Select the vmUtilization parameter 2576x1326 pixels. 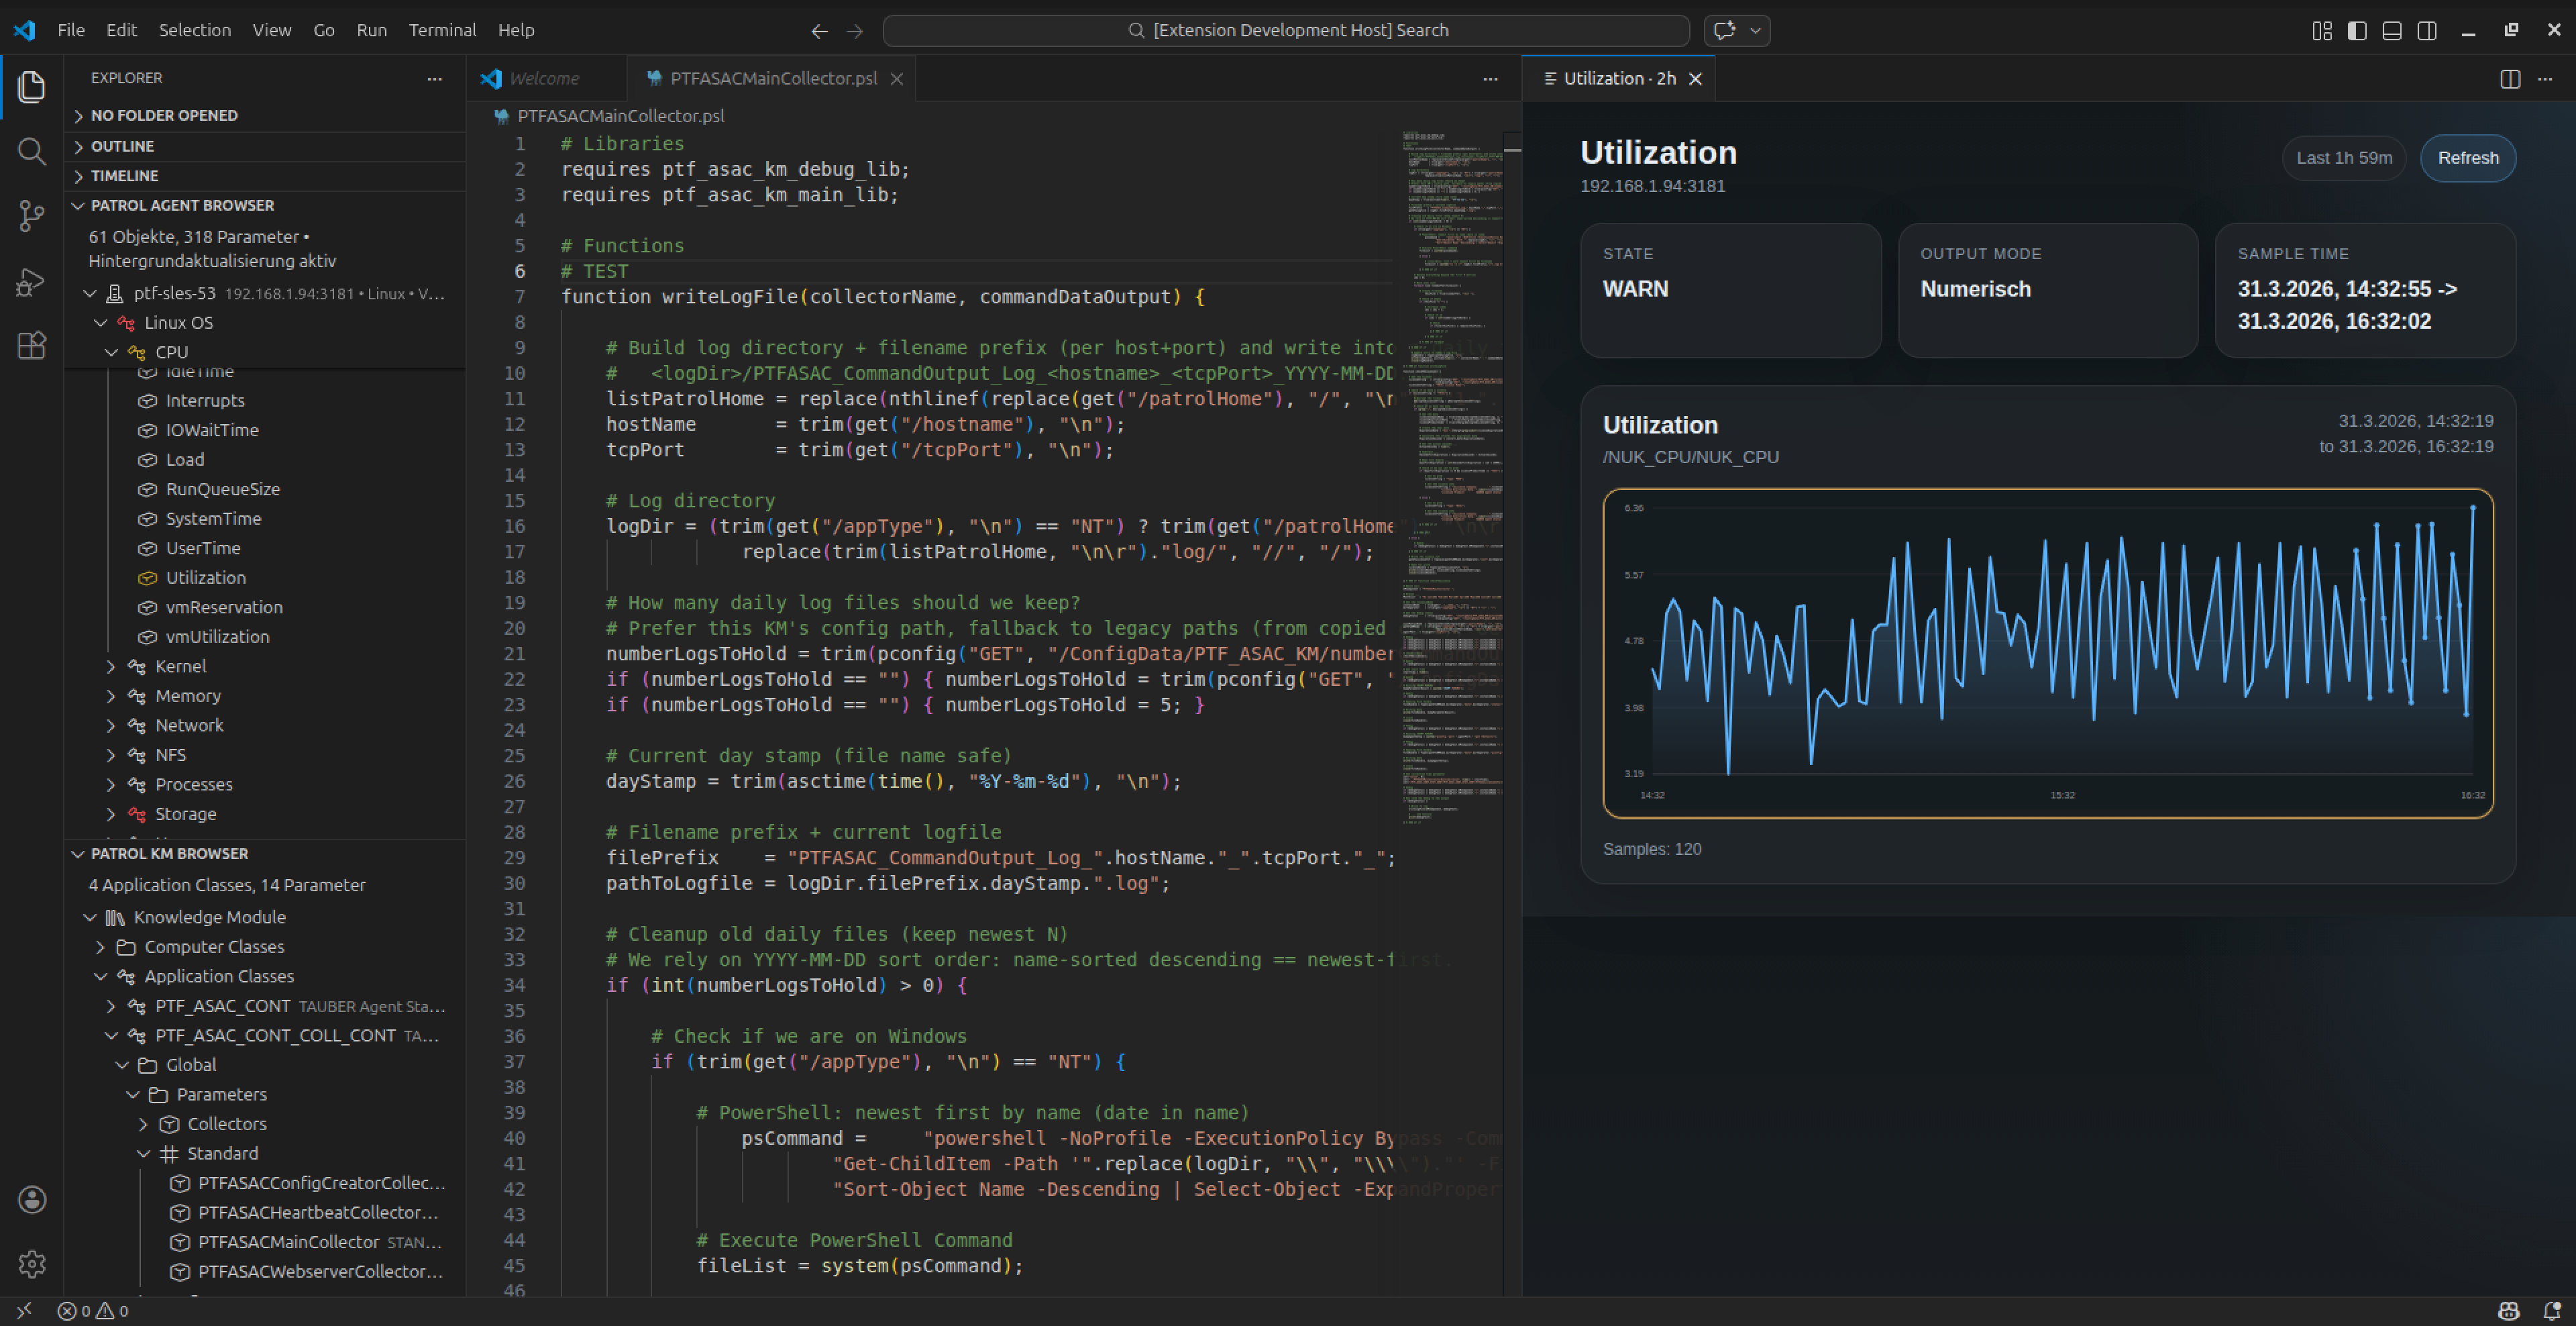(x=217, y=637)
